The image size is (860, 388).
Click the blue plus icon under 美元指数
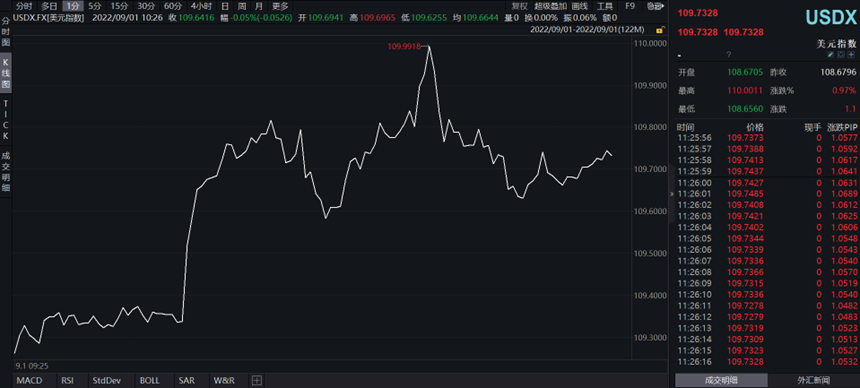click(851, 55)
